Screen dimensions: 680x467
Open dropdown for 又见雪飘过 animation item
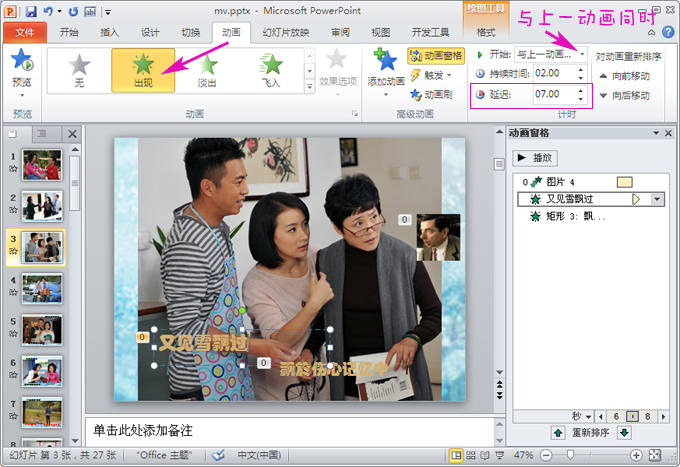657,199
